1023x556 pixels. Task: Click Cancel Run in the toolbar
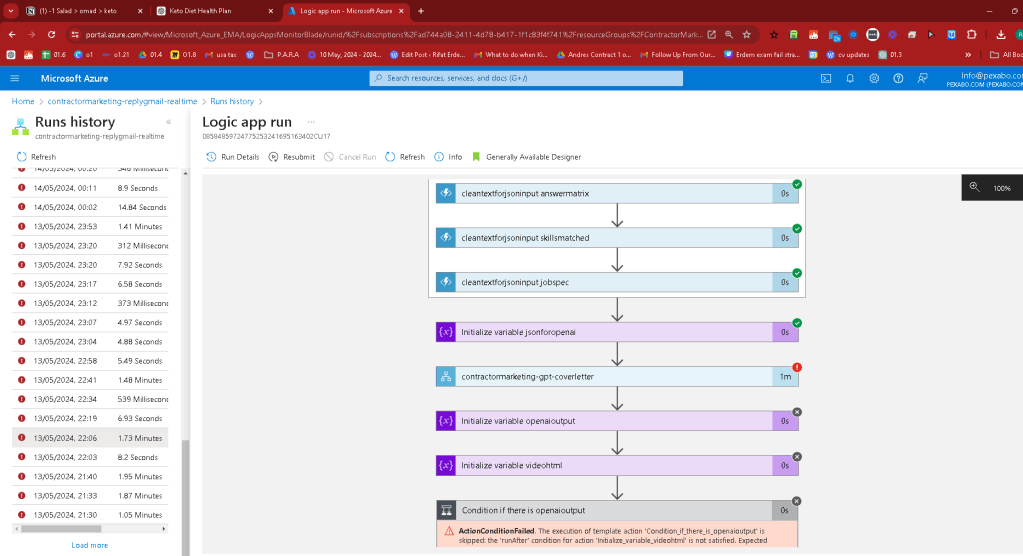(350, 157)
